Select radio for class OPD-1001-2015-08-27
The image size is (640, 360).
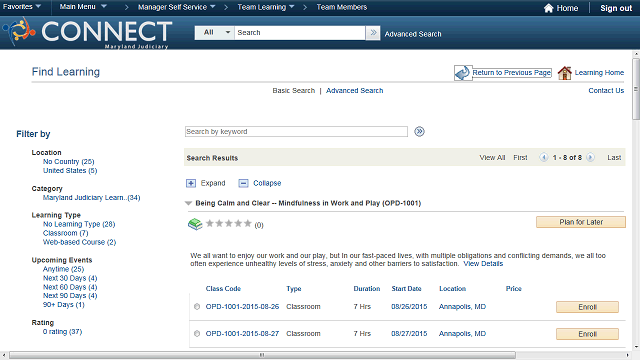[197, 333]
